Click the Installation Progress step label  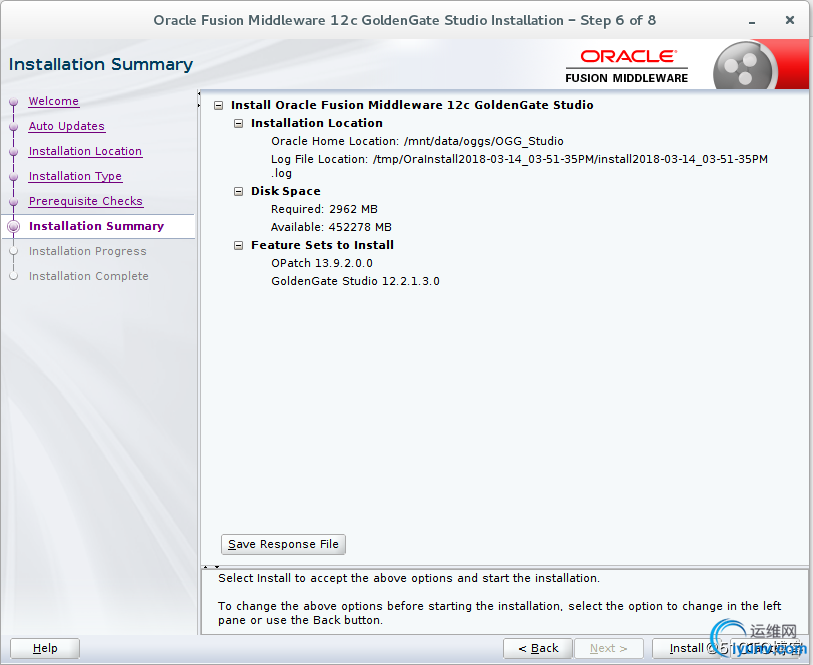88,251
